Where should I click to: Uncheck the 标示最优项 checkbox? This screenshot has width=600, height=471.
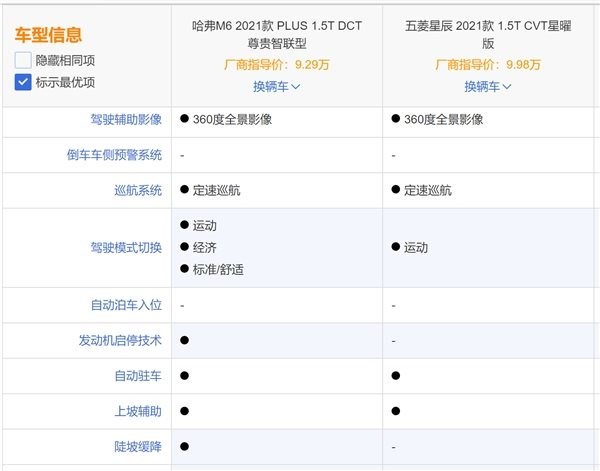[23, 82]
